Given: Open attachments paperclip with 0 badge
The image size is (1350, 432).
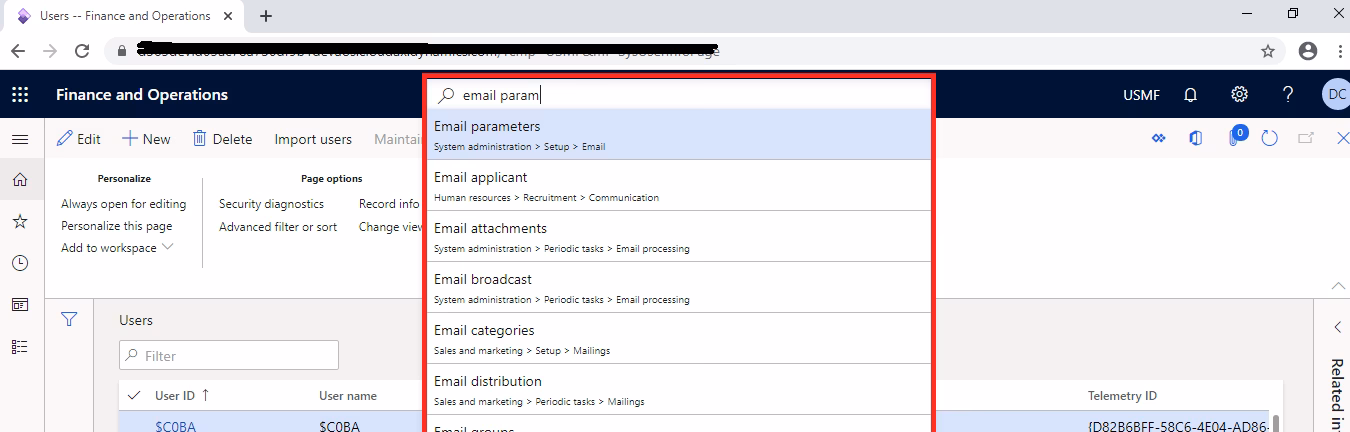Looking at the screenshot, I should coord(1236,137).
